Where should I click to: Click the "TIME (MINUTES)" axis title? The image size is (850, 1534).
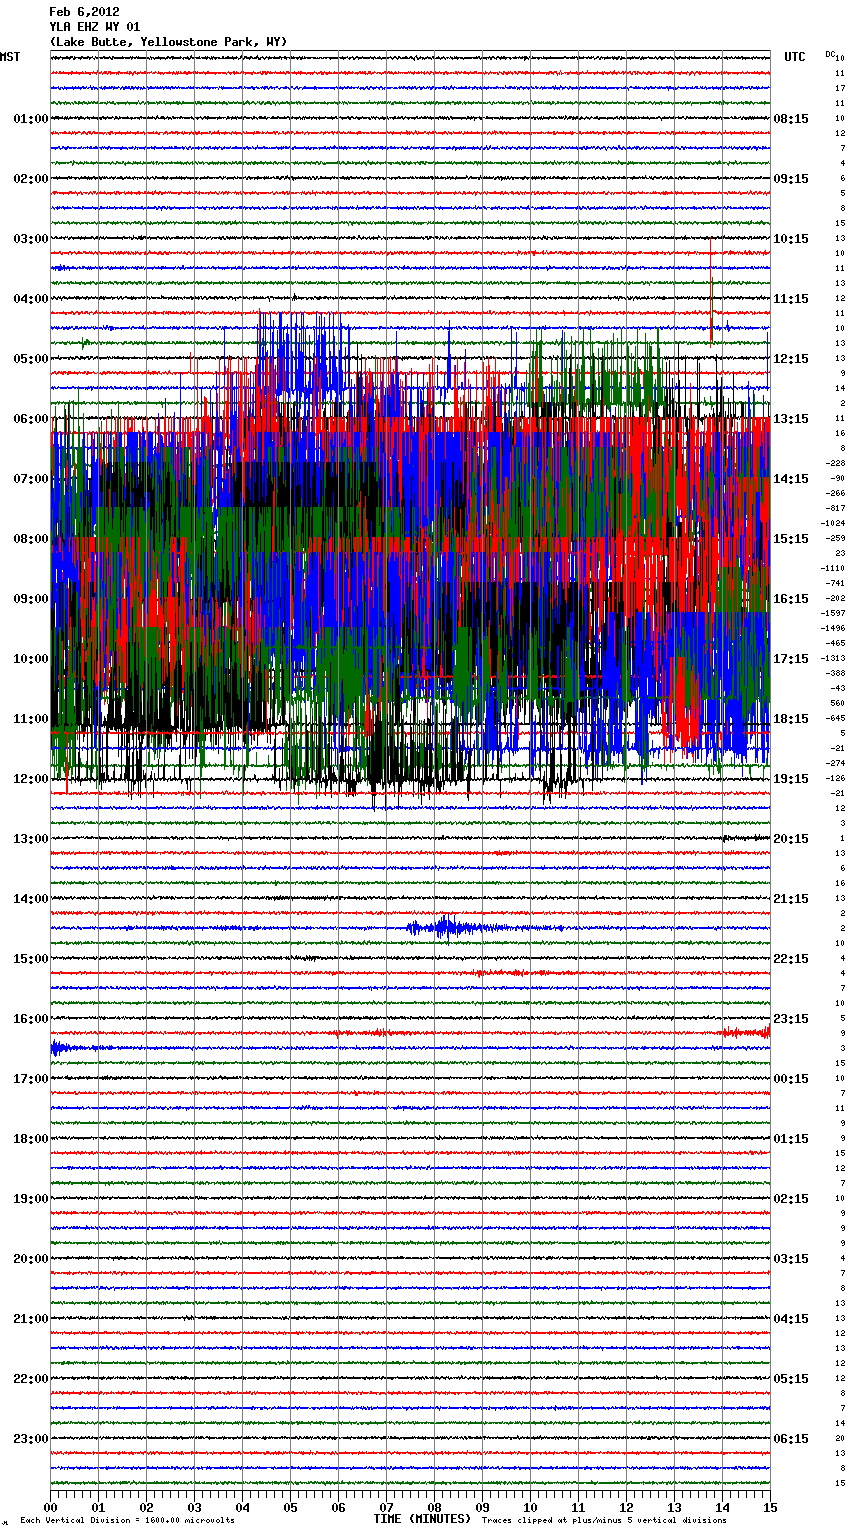422,1519
